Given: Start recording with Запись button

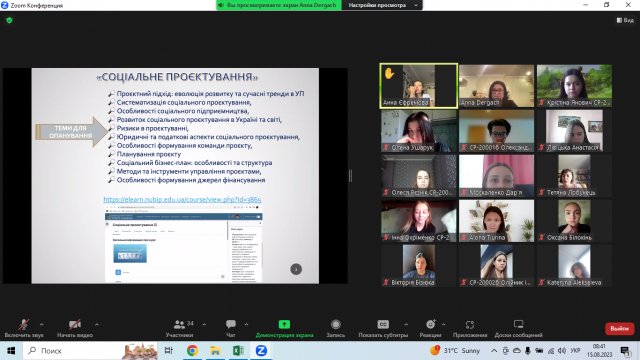Looking at the screenshot, I should coord(336,329).
